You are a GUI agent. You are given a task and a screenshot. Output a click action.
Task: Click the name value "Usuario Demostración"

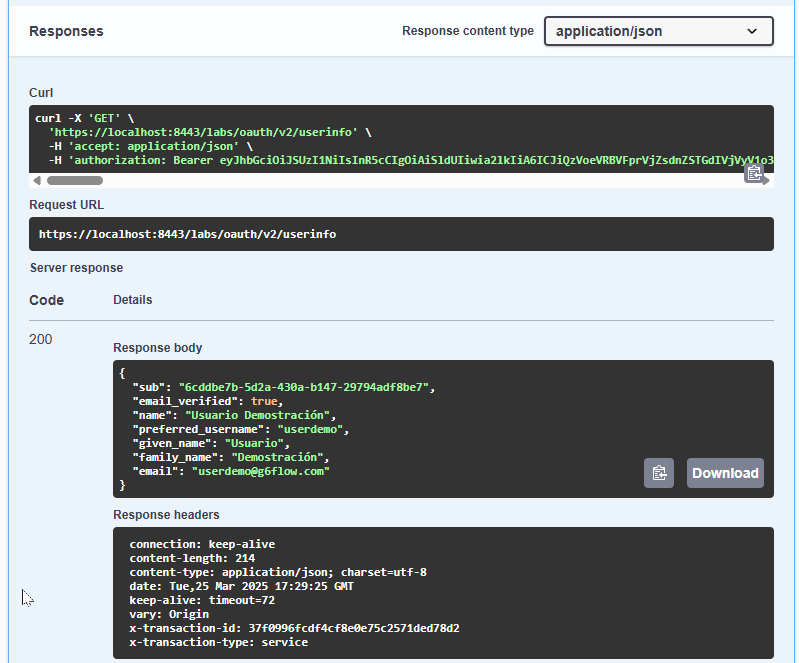(257, 415)
